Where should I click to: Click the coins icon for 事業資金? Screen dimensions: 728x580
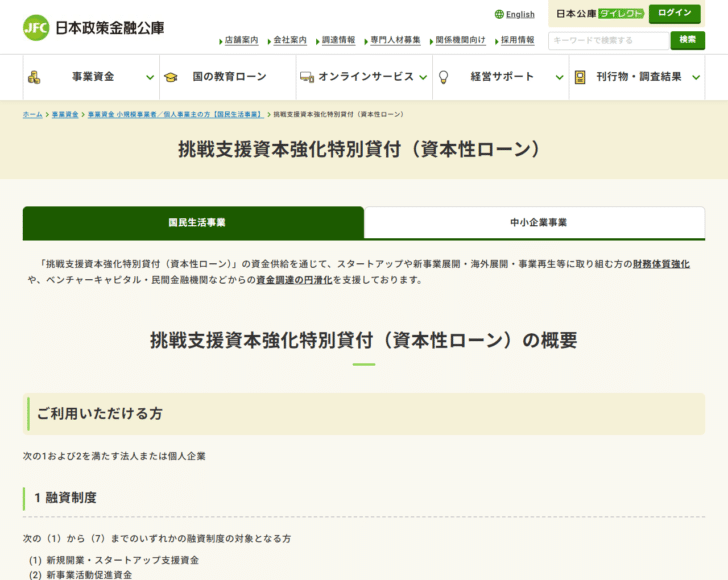click(34, 77)
